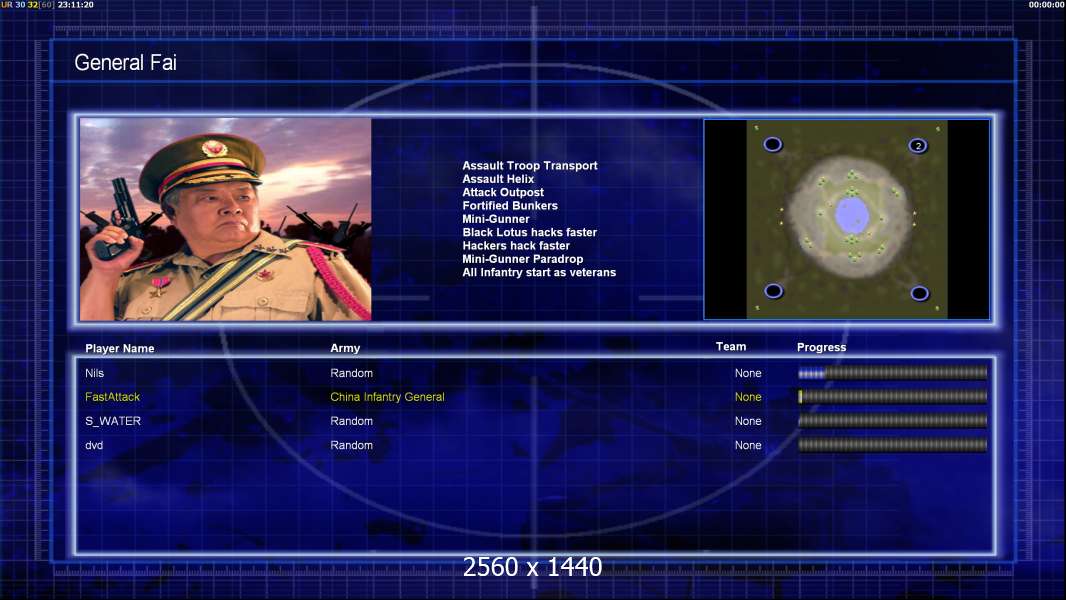This screenshot has width=1066, height=600.
Task: Click the Mini-Gunner Paradrop entry
Action: tap(522, 259)
